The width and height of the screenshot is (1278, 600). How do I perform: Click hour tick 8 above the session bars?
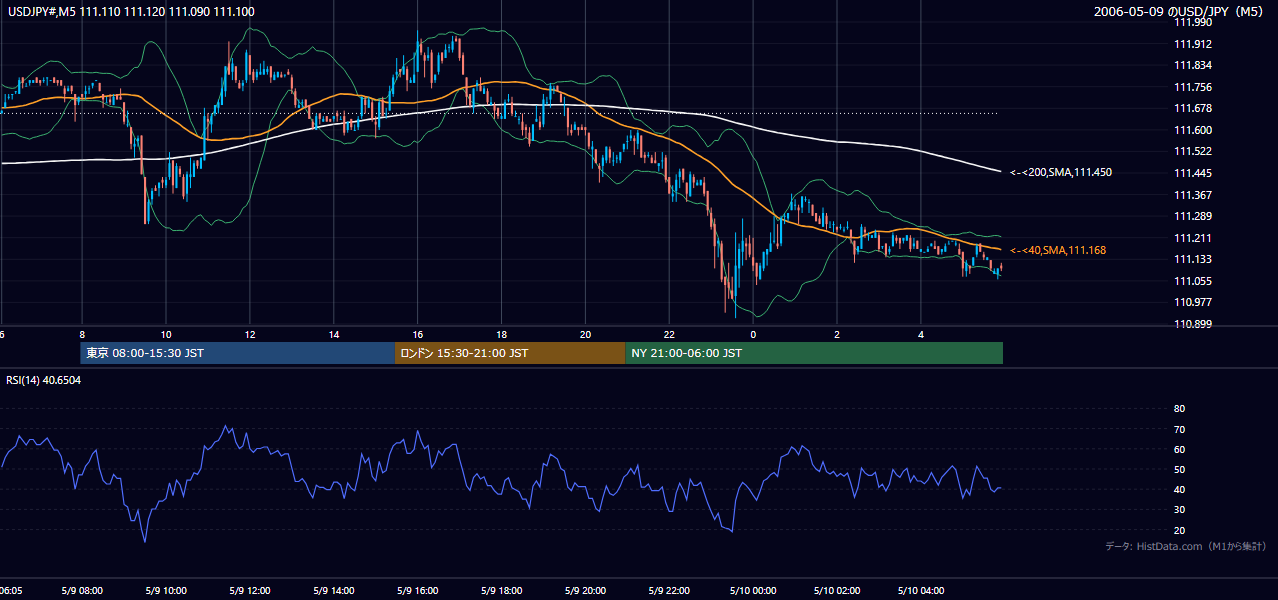point(82,335)
